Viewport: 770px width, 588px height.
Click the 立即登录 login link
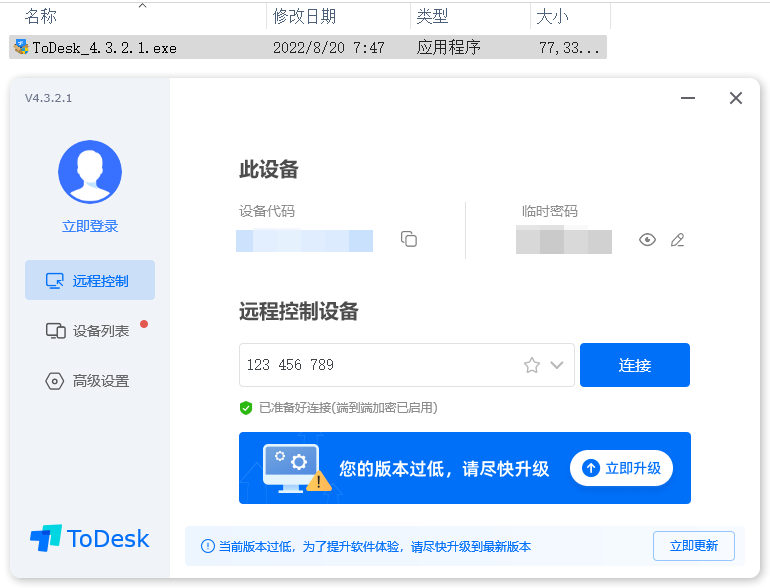click(x=90, y=226)
